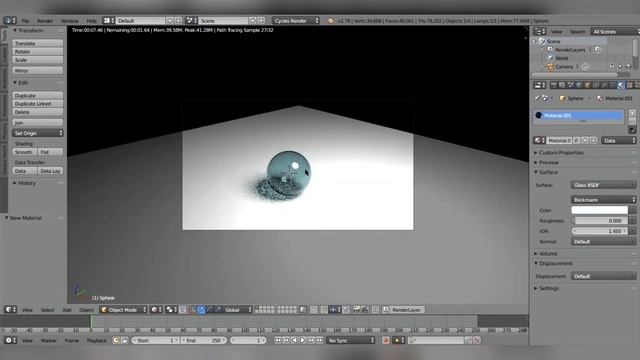The image size is (640, 360).
Task: Open the No Sync playback dropdown
Action: 351,340
